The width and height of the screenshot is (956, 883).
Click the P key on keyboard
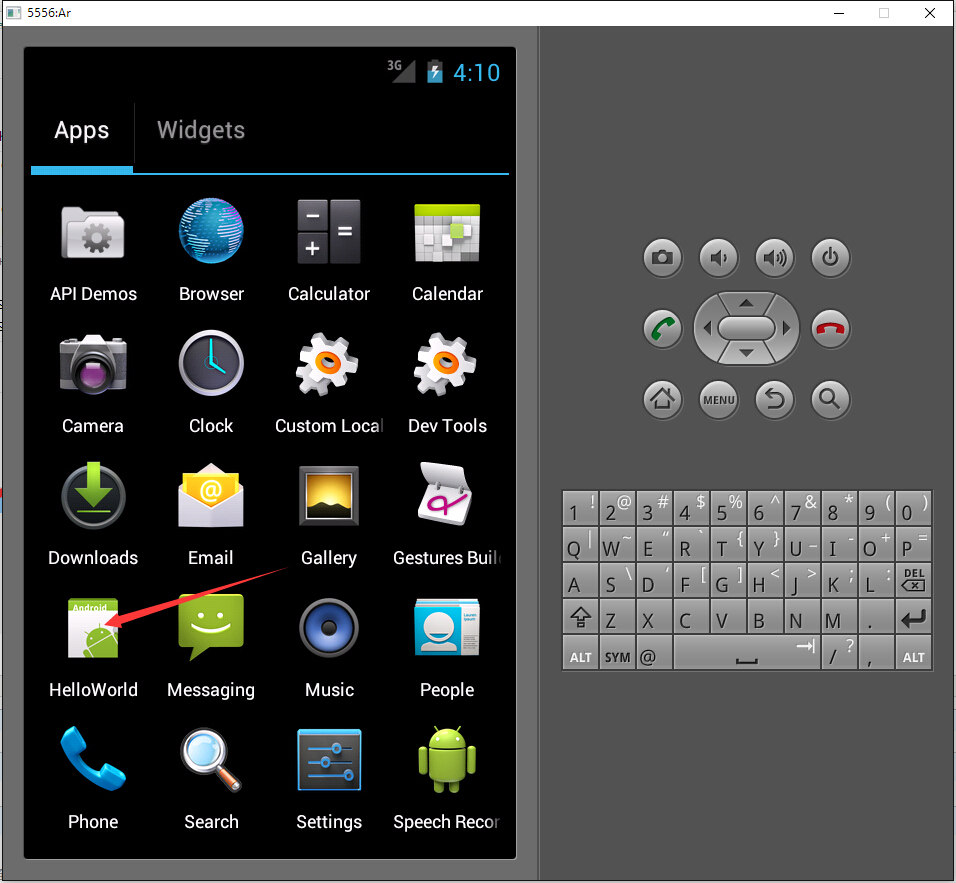tap(913, 545)
